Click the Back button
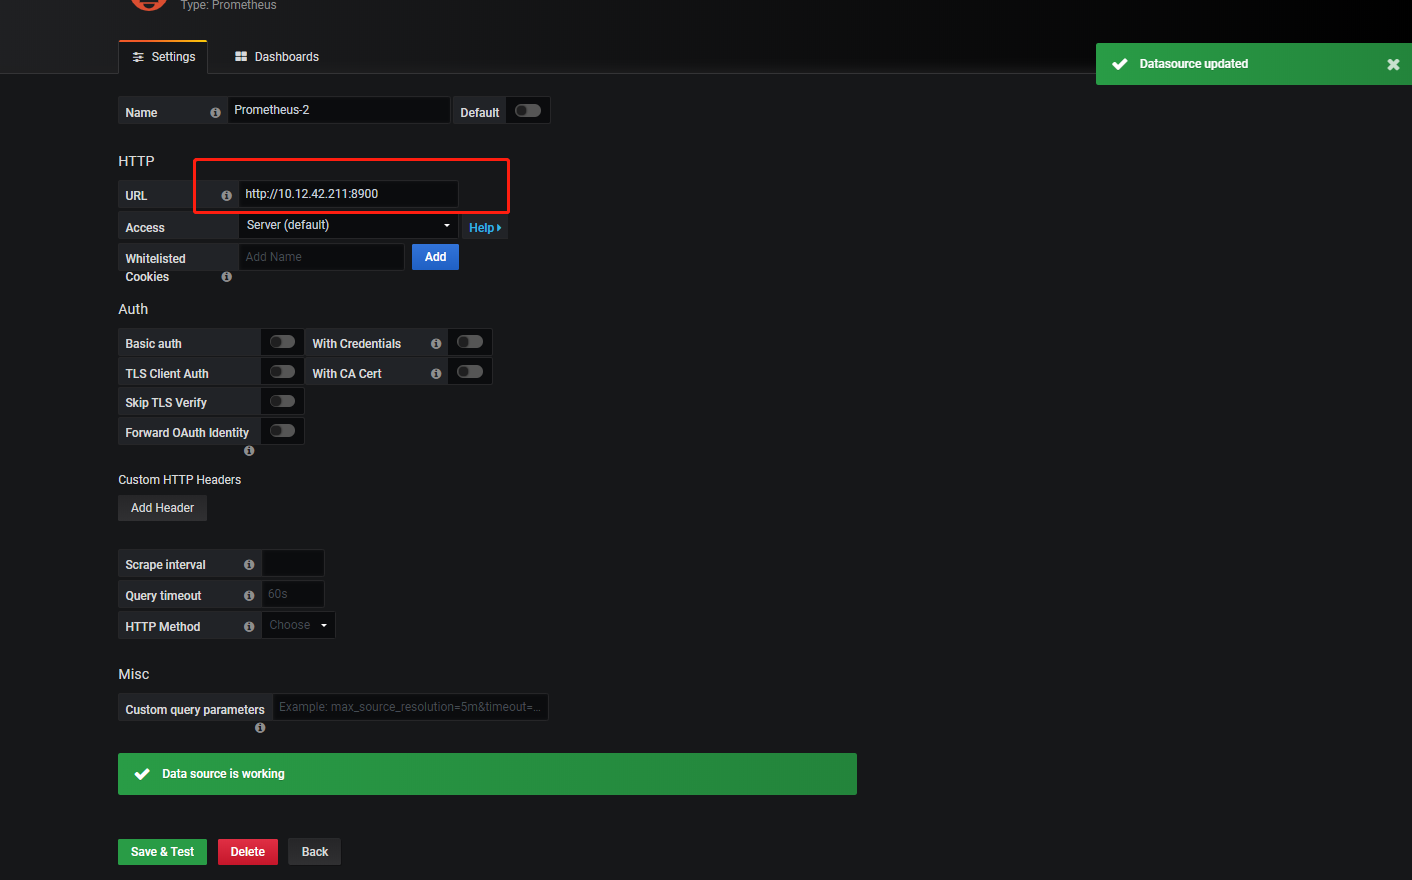The height and width of the screenshot is (880, 1412). tap(315, 852)
